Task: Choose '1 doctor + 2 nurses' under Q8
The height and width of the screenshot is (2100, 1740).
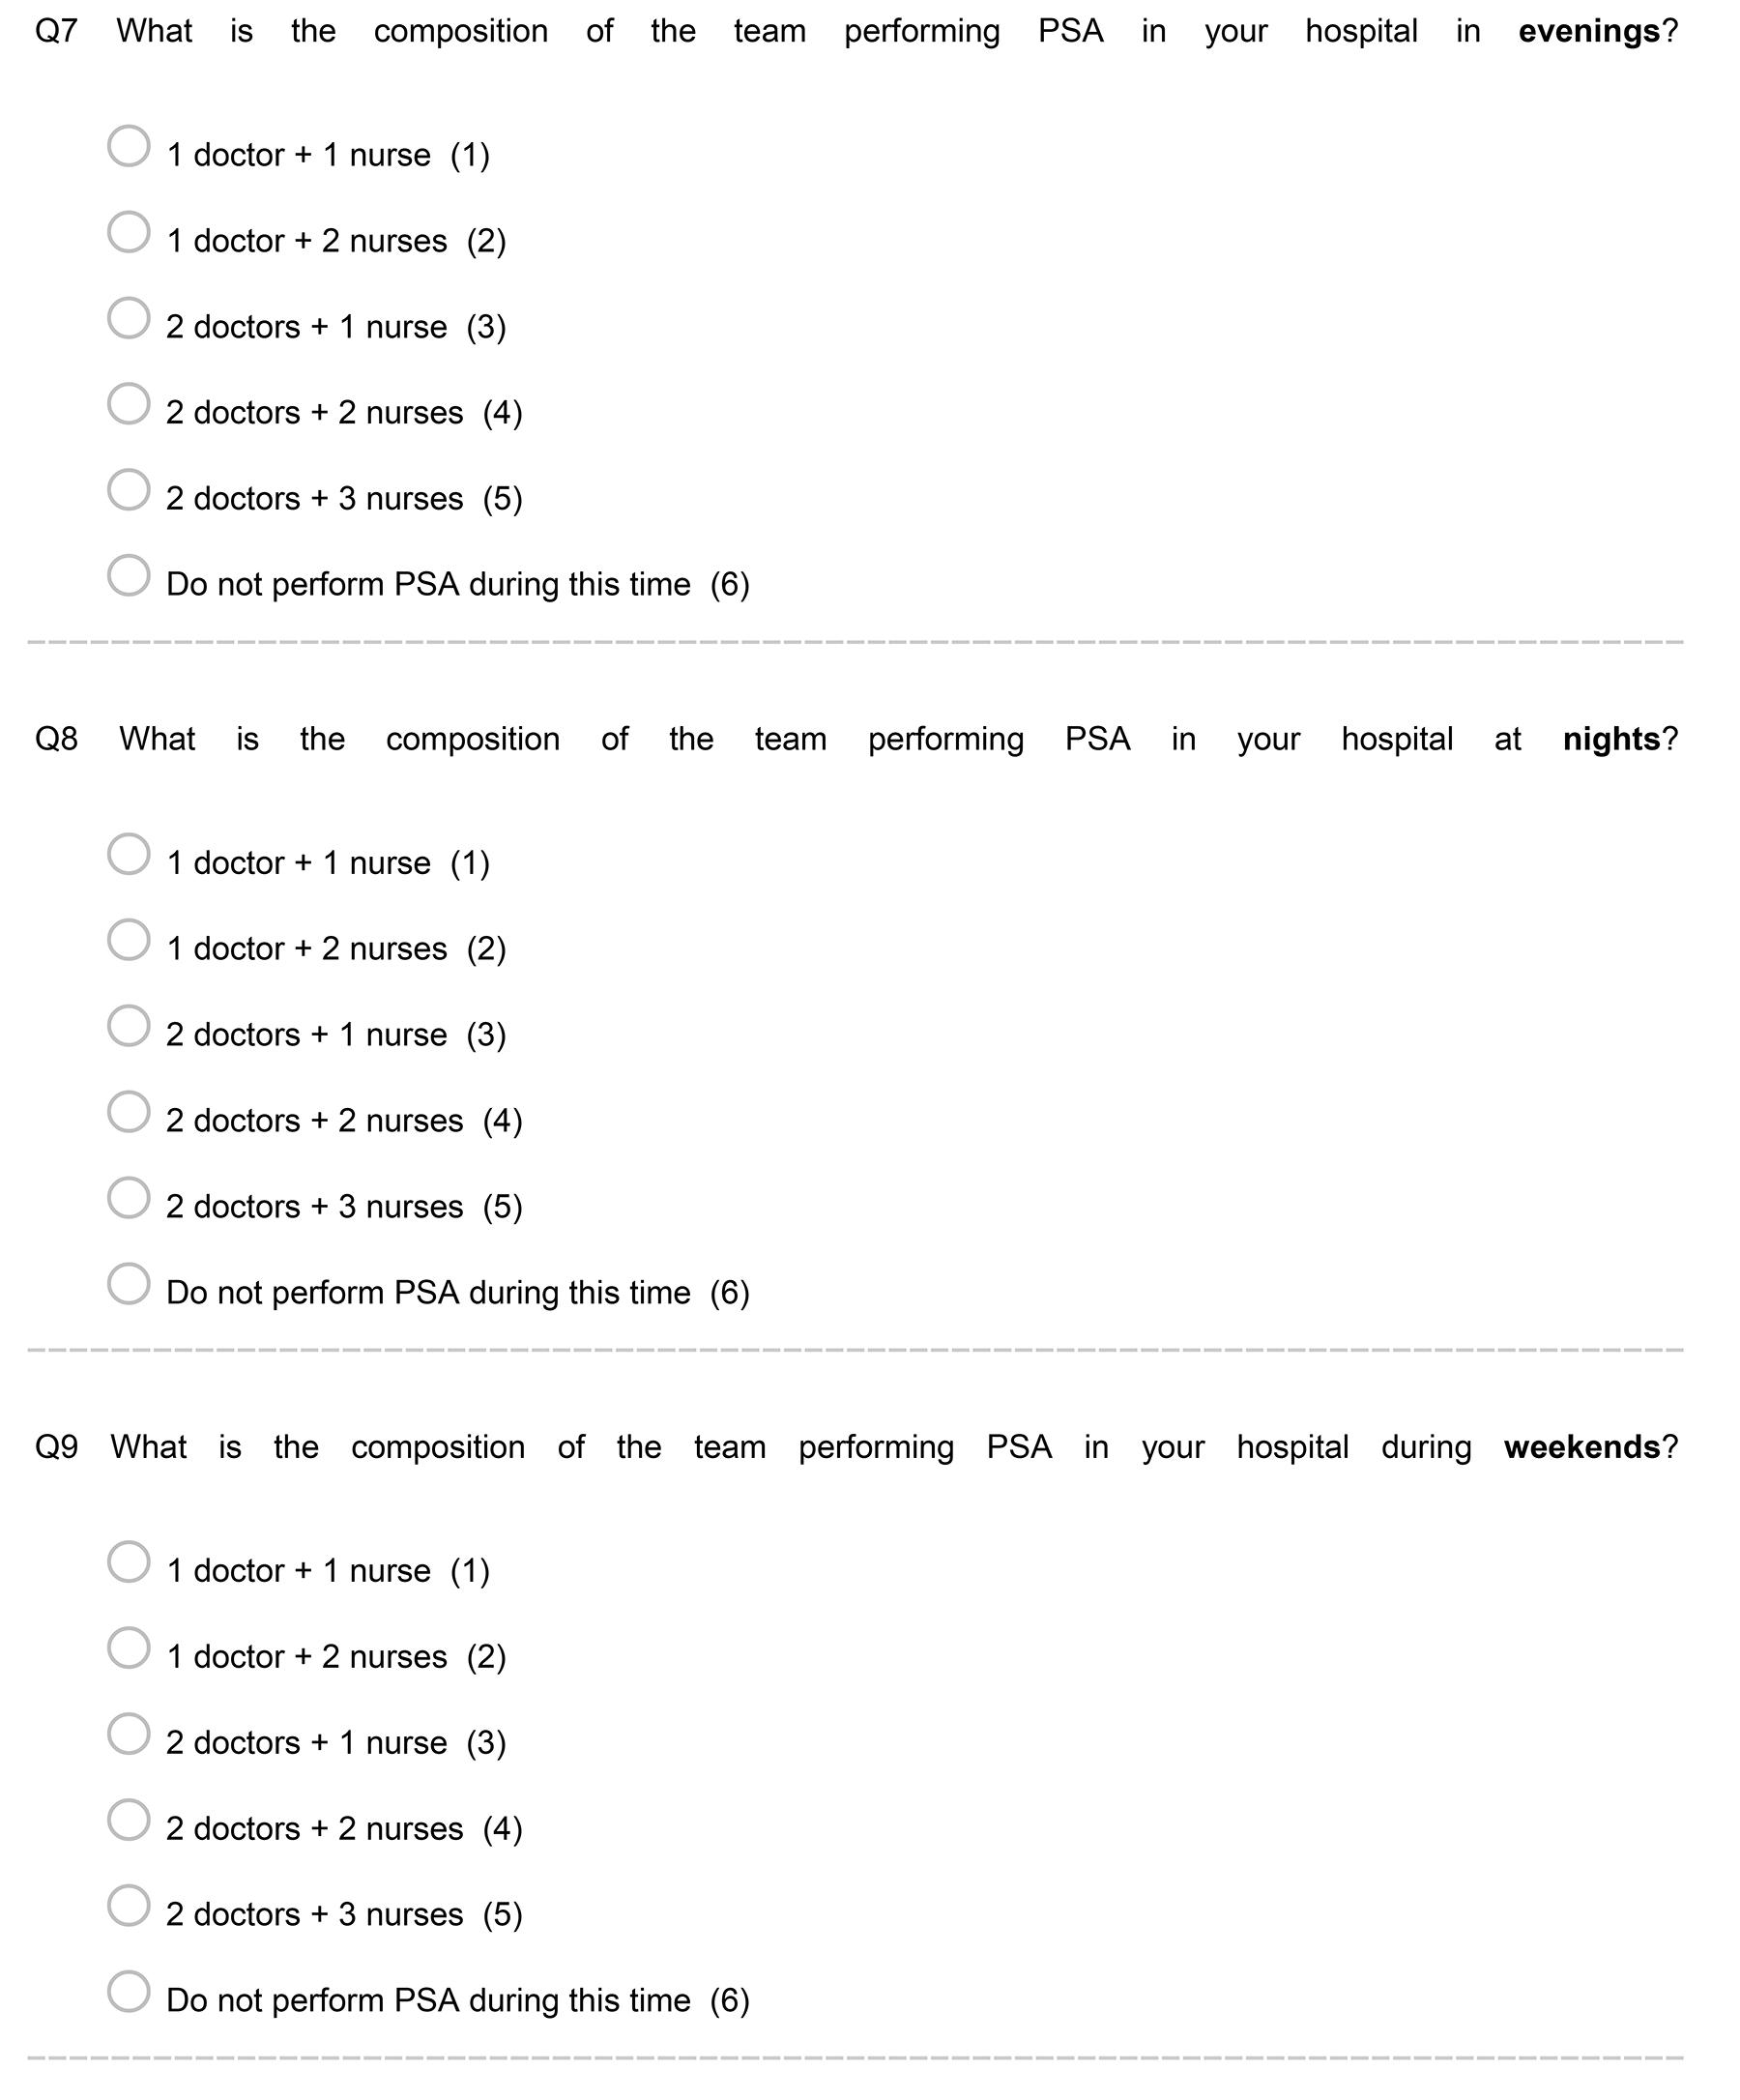Action: (129, 940)
